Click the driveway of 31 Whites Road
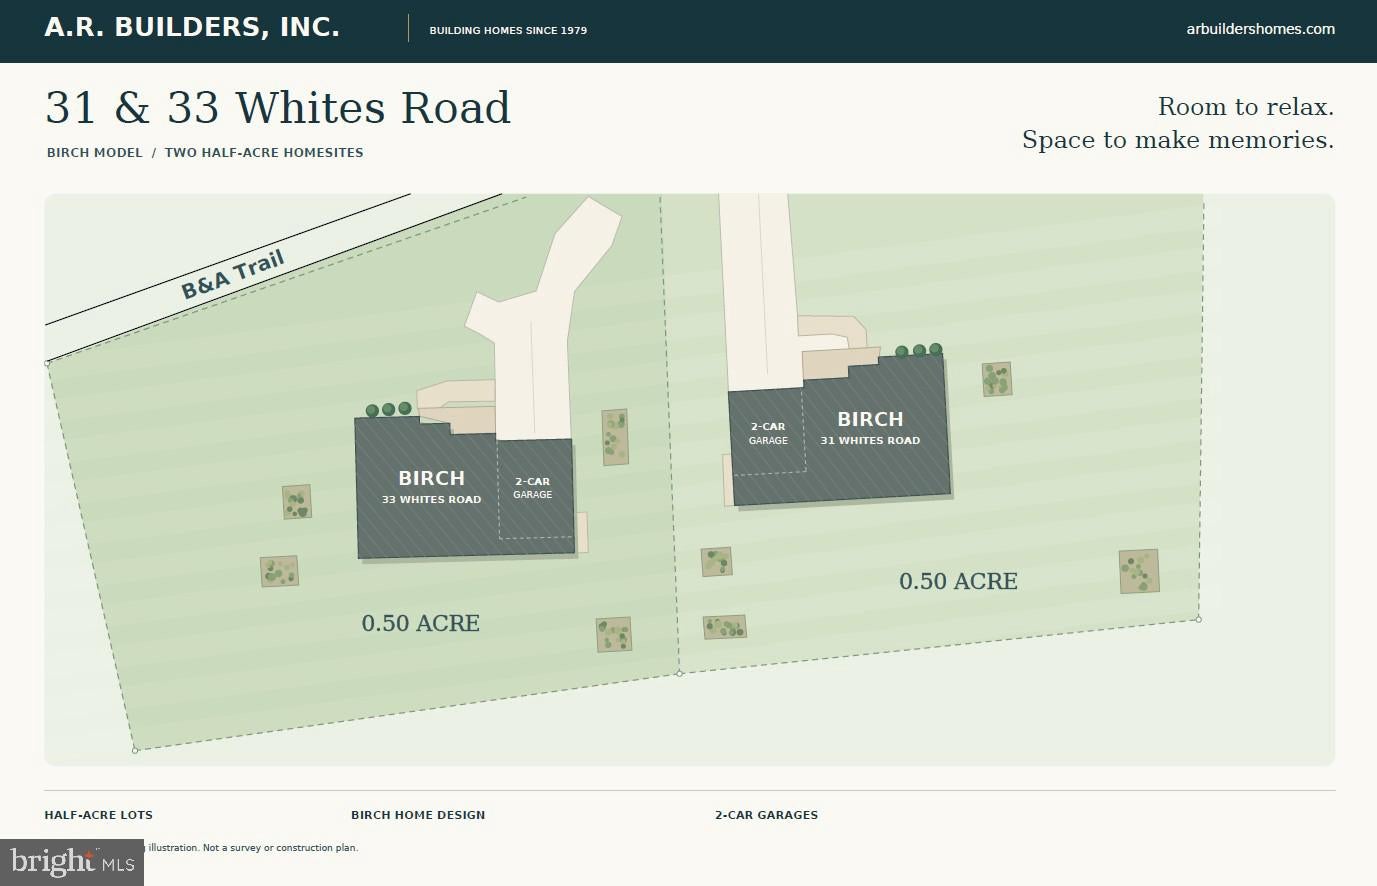Viewport: 1377px width, 886px height. pyautogui.click(x=760, y=290)
